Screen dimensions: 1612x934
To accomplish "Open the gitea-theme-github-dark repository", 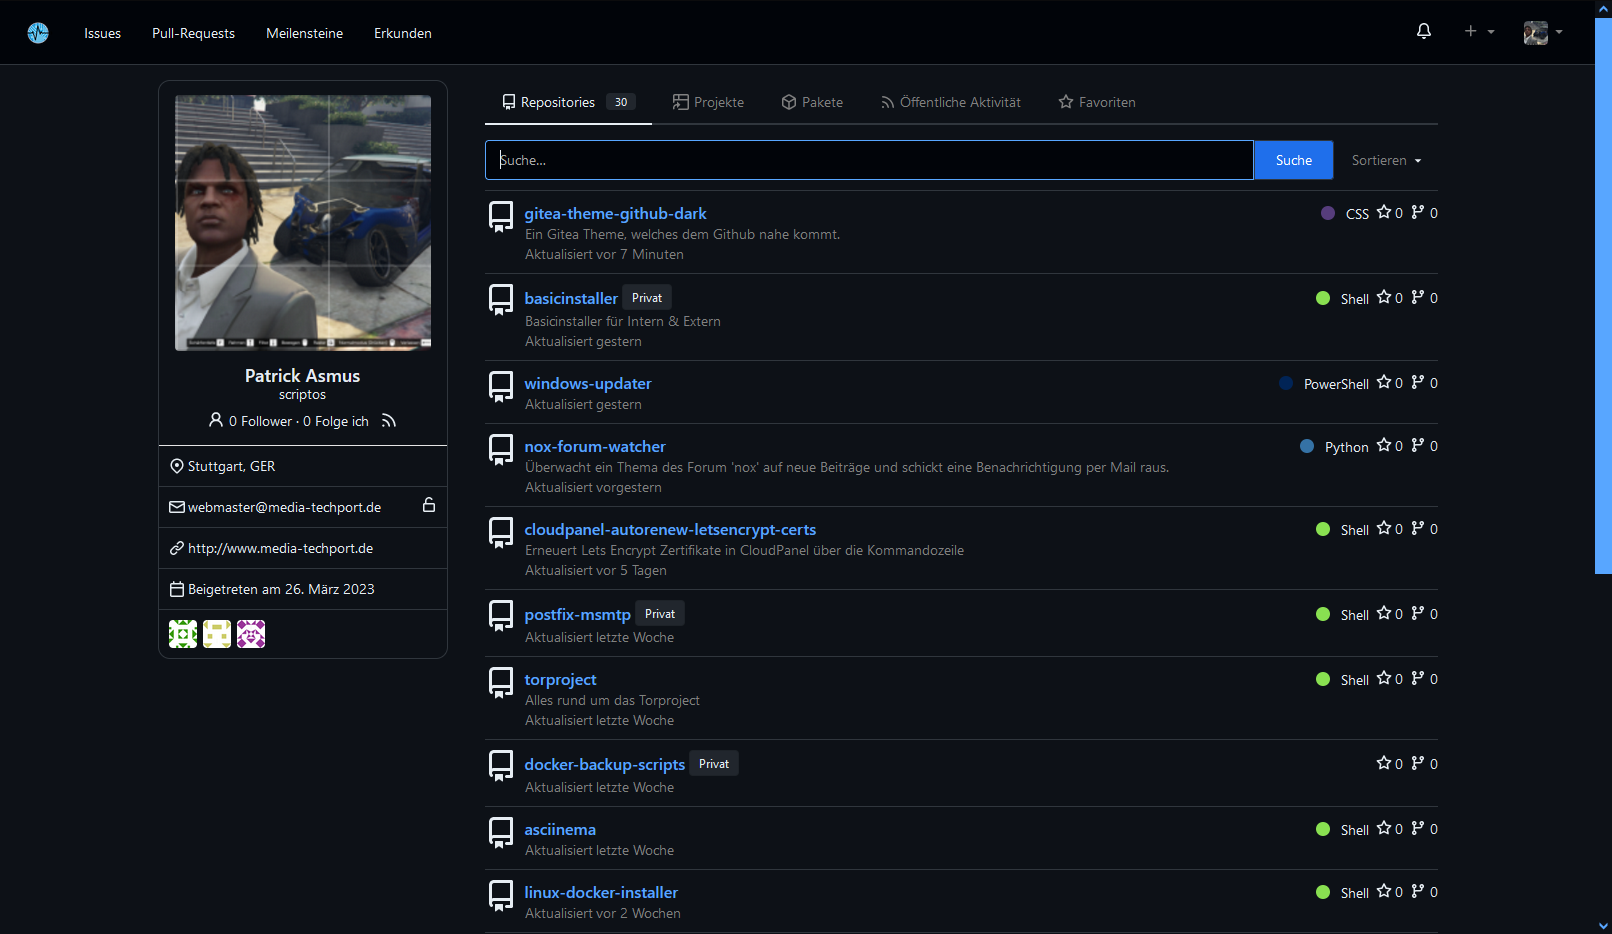I will tap(615, 213).
